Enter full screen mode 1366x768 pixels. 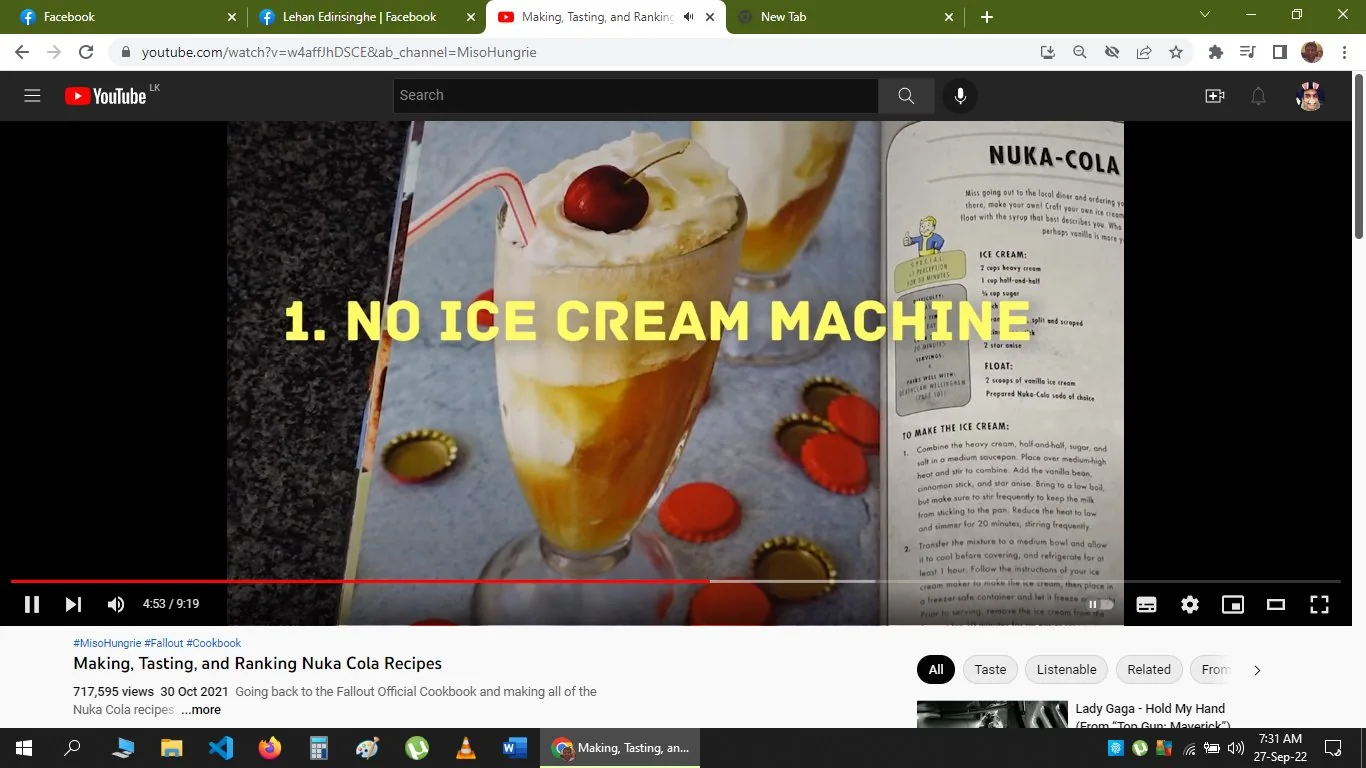click(1319, 604)
